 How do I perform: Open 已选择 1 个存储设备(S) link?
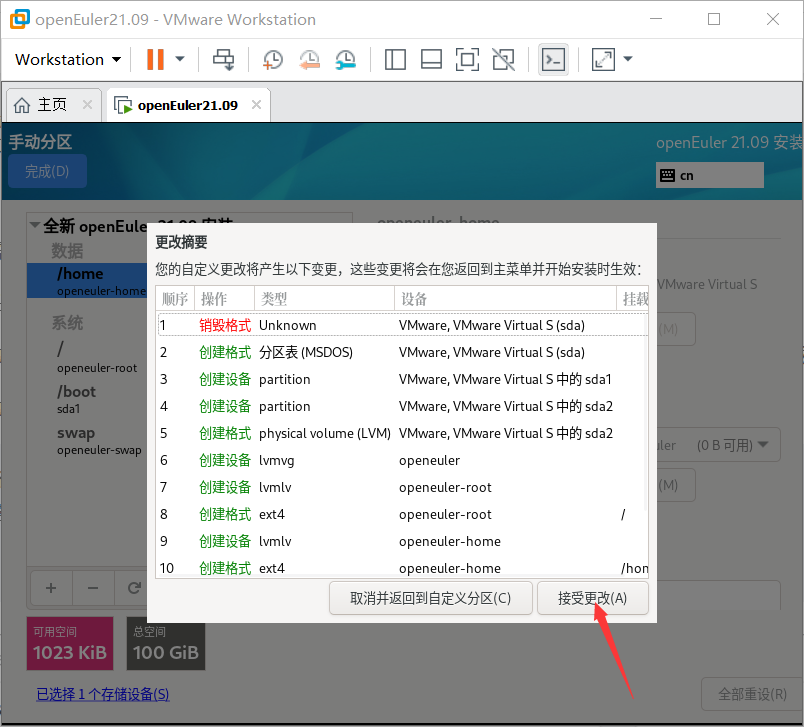click(x=103, y=694)
